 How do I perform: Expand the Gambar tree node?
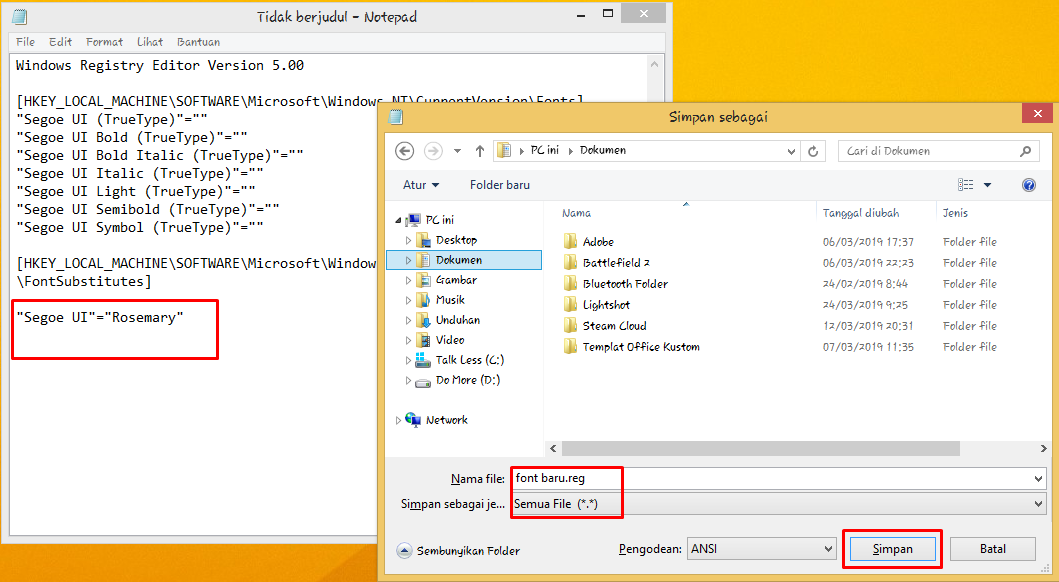[x=408, y=280]
